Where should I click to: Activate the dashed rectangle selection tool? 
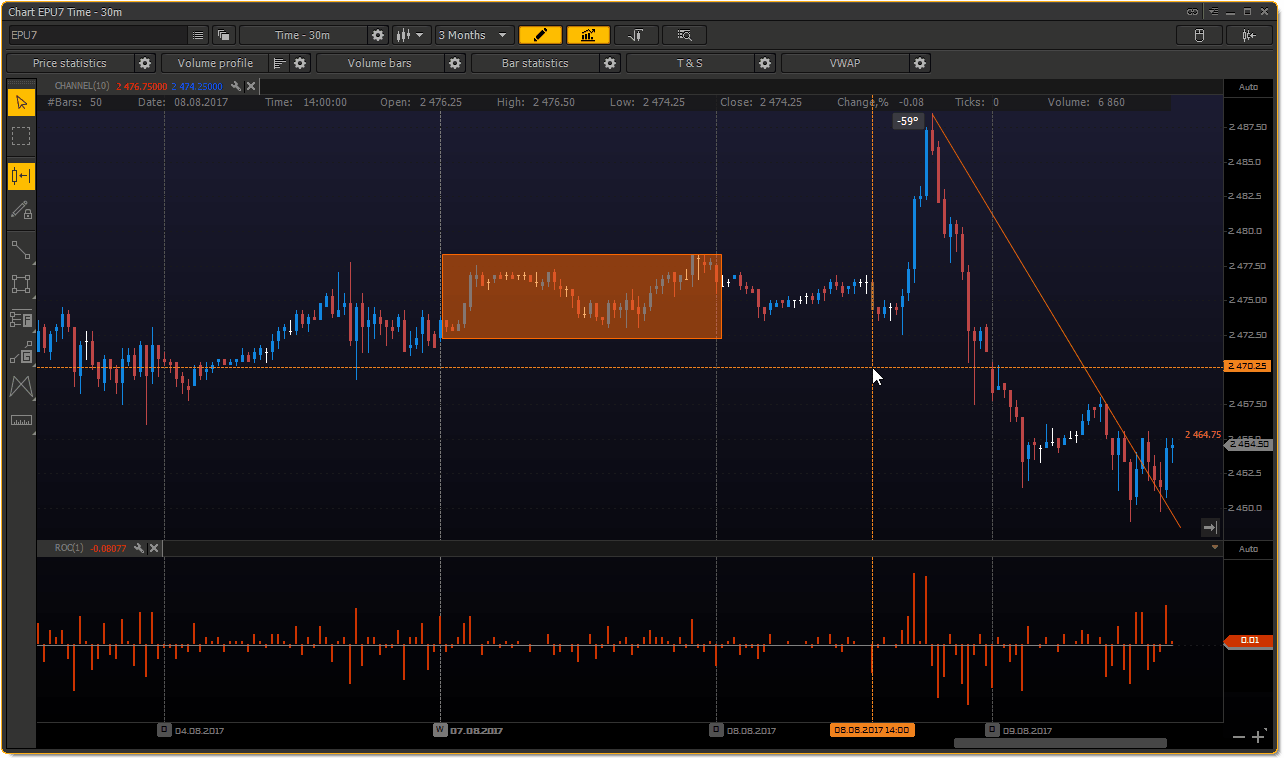(x=21, y=136)
